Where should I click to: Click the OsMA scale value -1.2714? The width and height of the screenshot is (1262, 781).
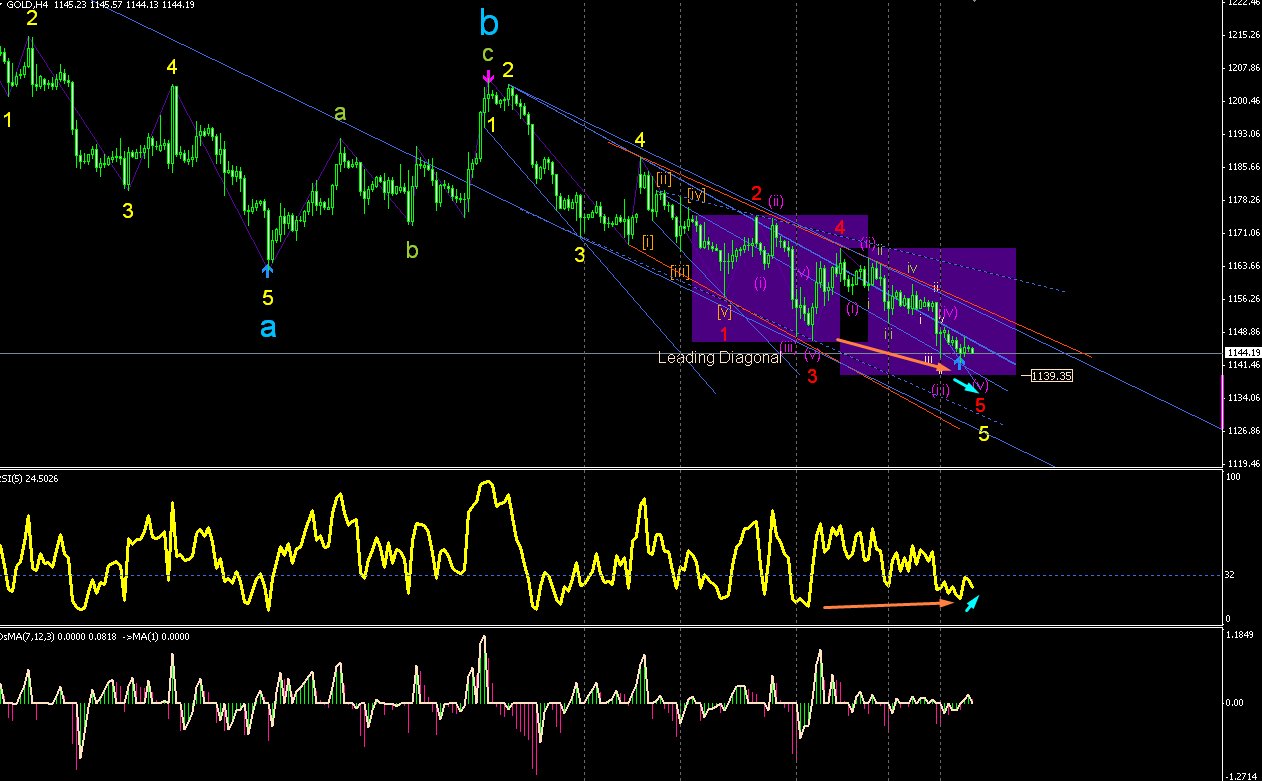[x=1243, y=775]
